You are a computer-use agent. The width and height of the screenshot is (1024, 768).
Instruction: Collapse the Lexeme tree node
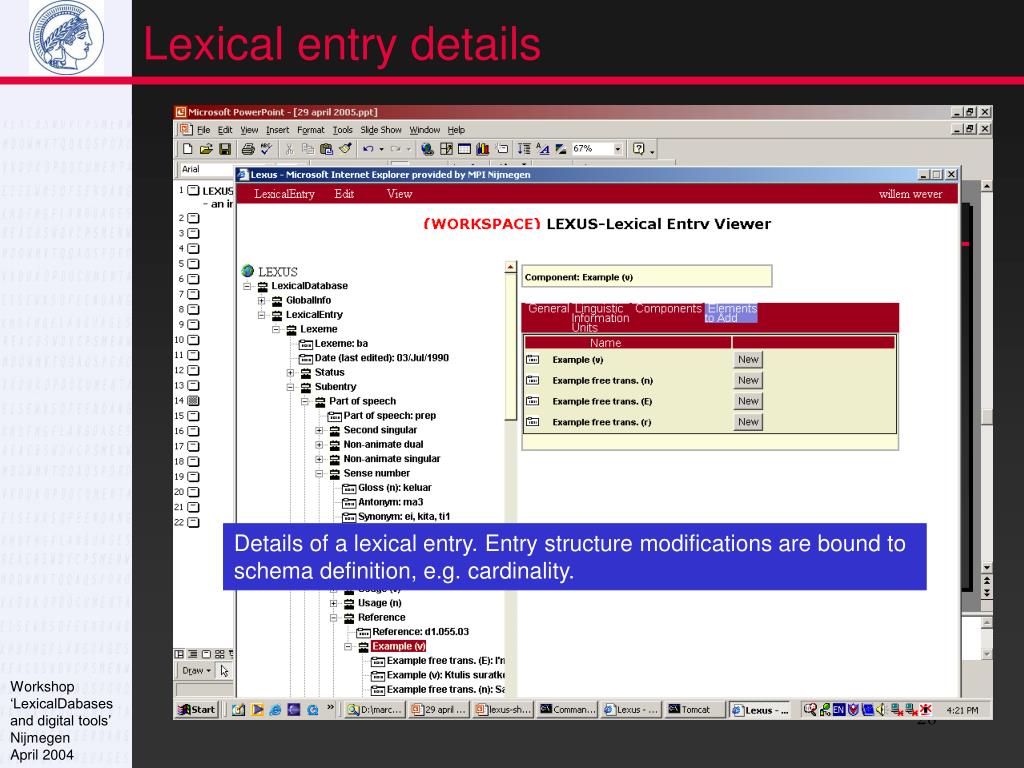[x=276, y=329]
